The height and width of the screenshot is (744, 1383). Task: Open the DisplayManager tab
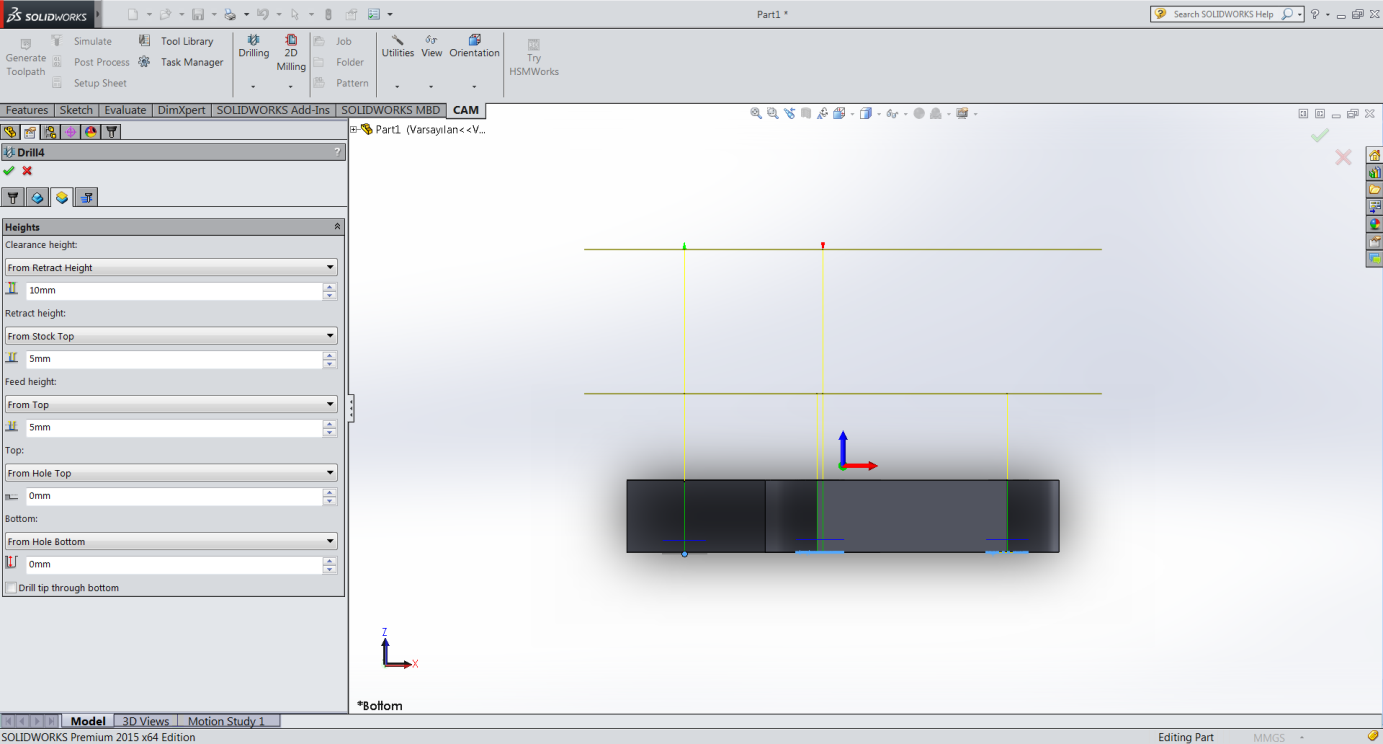[x=91, y=132]
